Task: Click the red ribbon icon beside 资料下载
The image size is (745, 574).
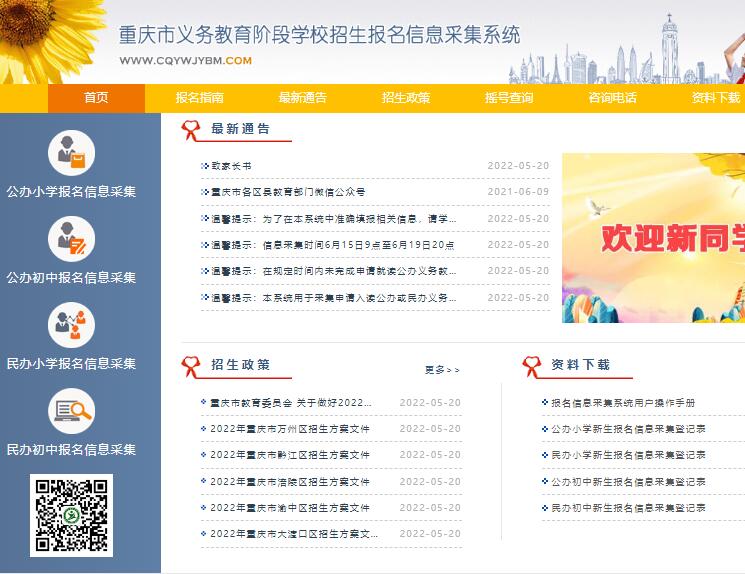Action: tap(531, 366)
